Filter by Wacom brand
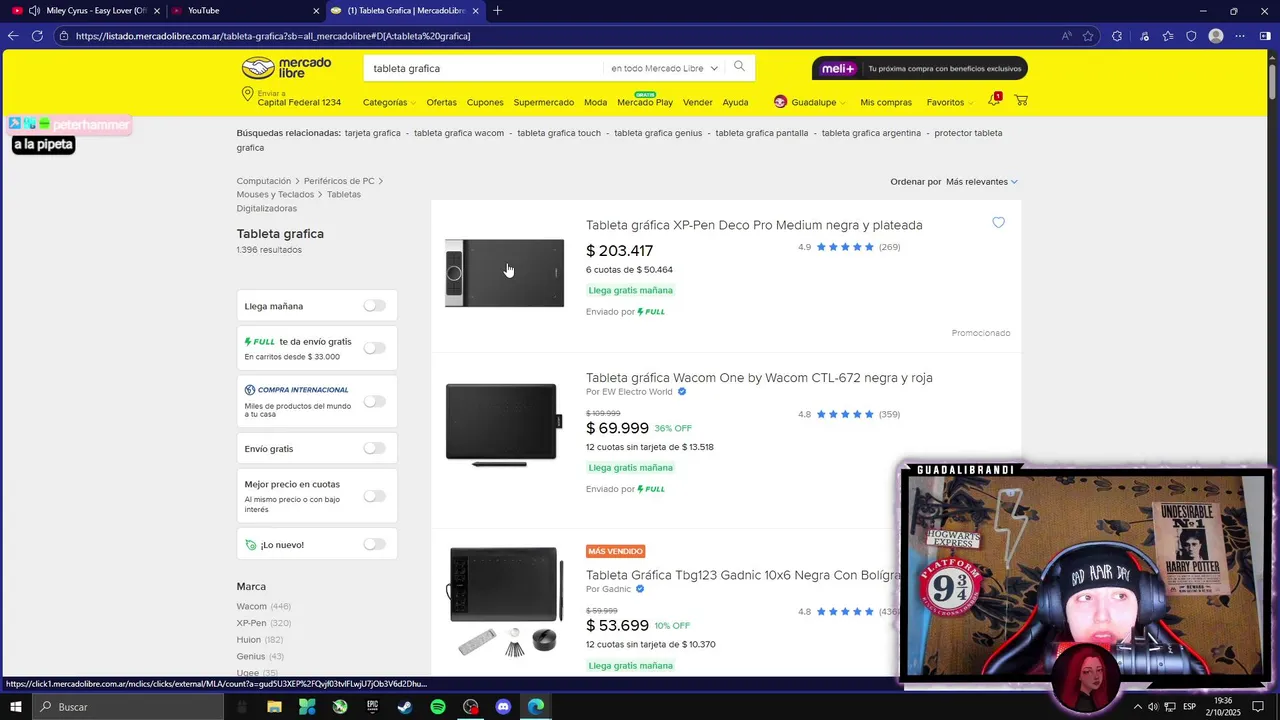 click(x=252, y=606)
